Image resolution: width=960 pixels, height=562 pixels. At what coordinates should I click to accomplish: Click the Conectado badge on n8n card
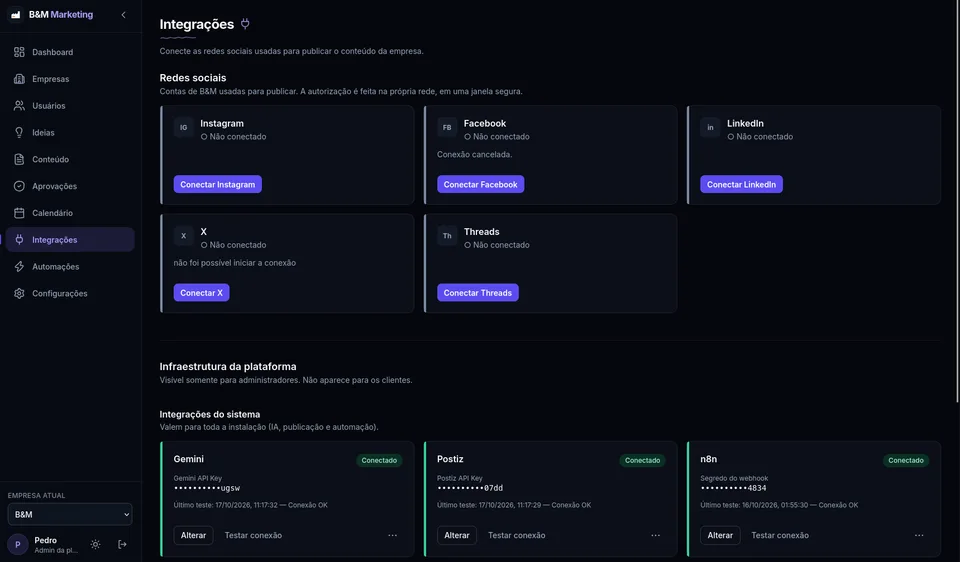coord(906,460)
